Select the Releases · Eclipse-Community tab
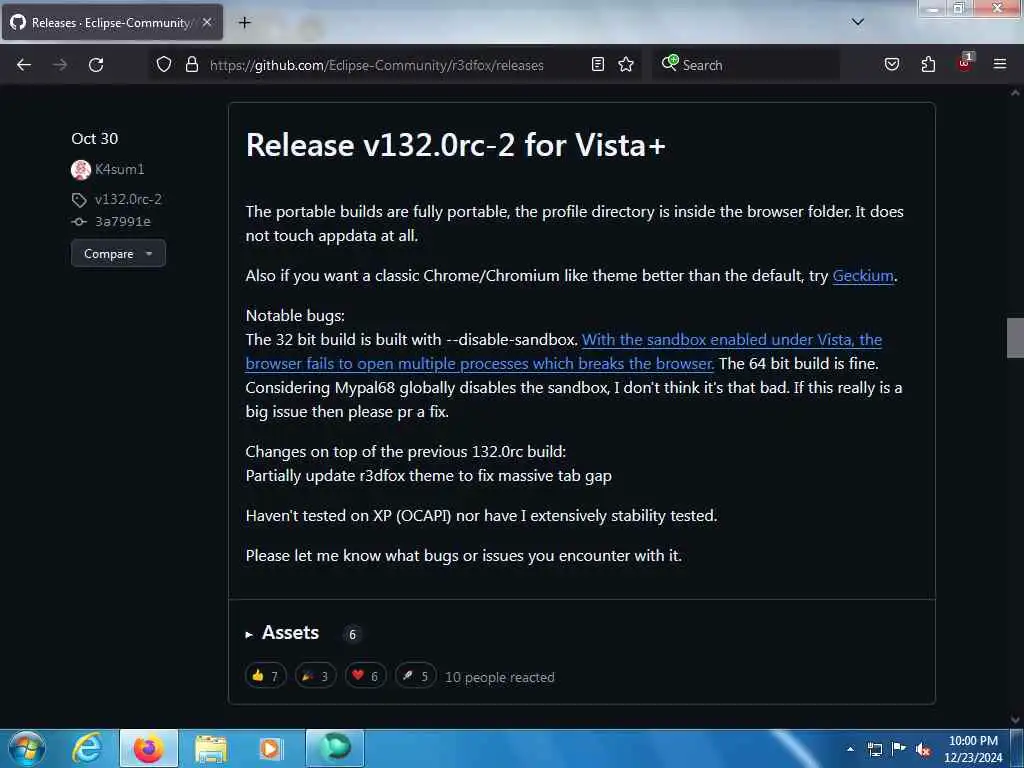The image size is (1024, 768). pos(112,22)
